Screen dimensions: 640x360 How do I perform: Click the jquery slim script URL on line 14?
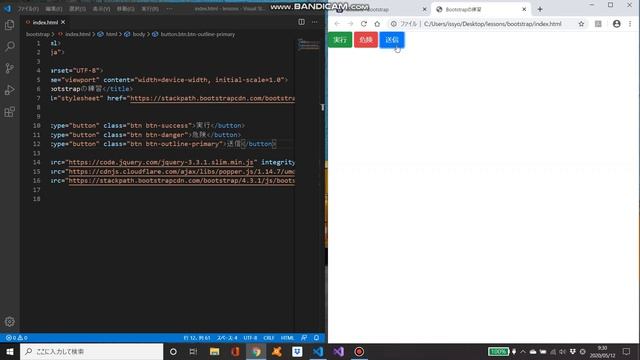click(161, 162)
